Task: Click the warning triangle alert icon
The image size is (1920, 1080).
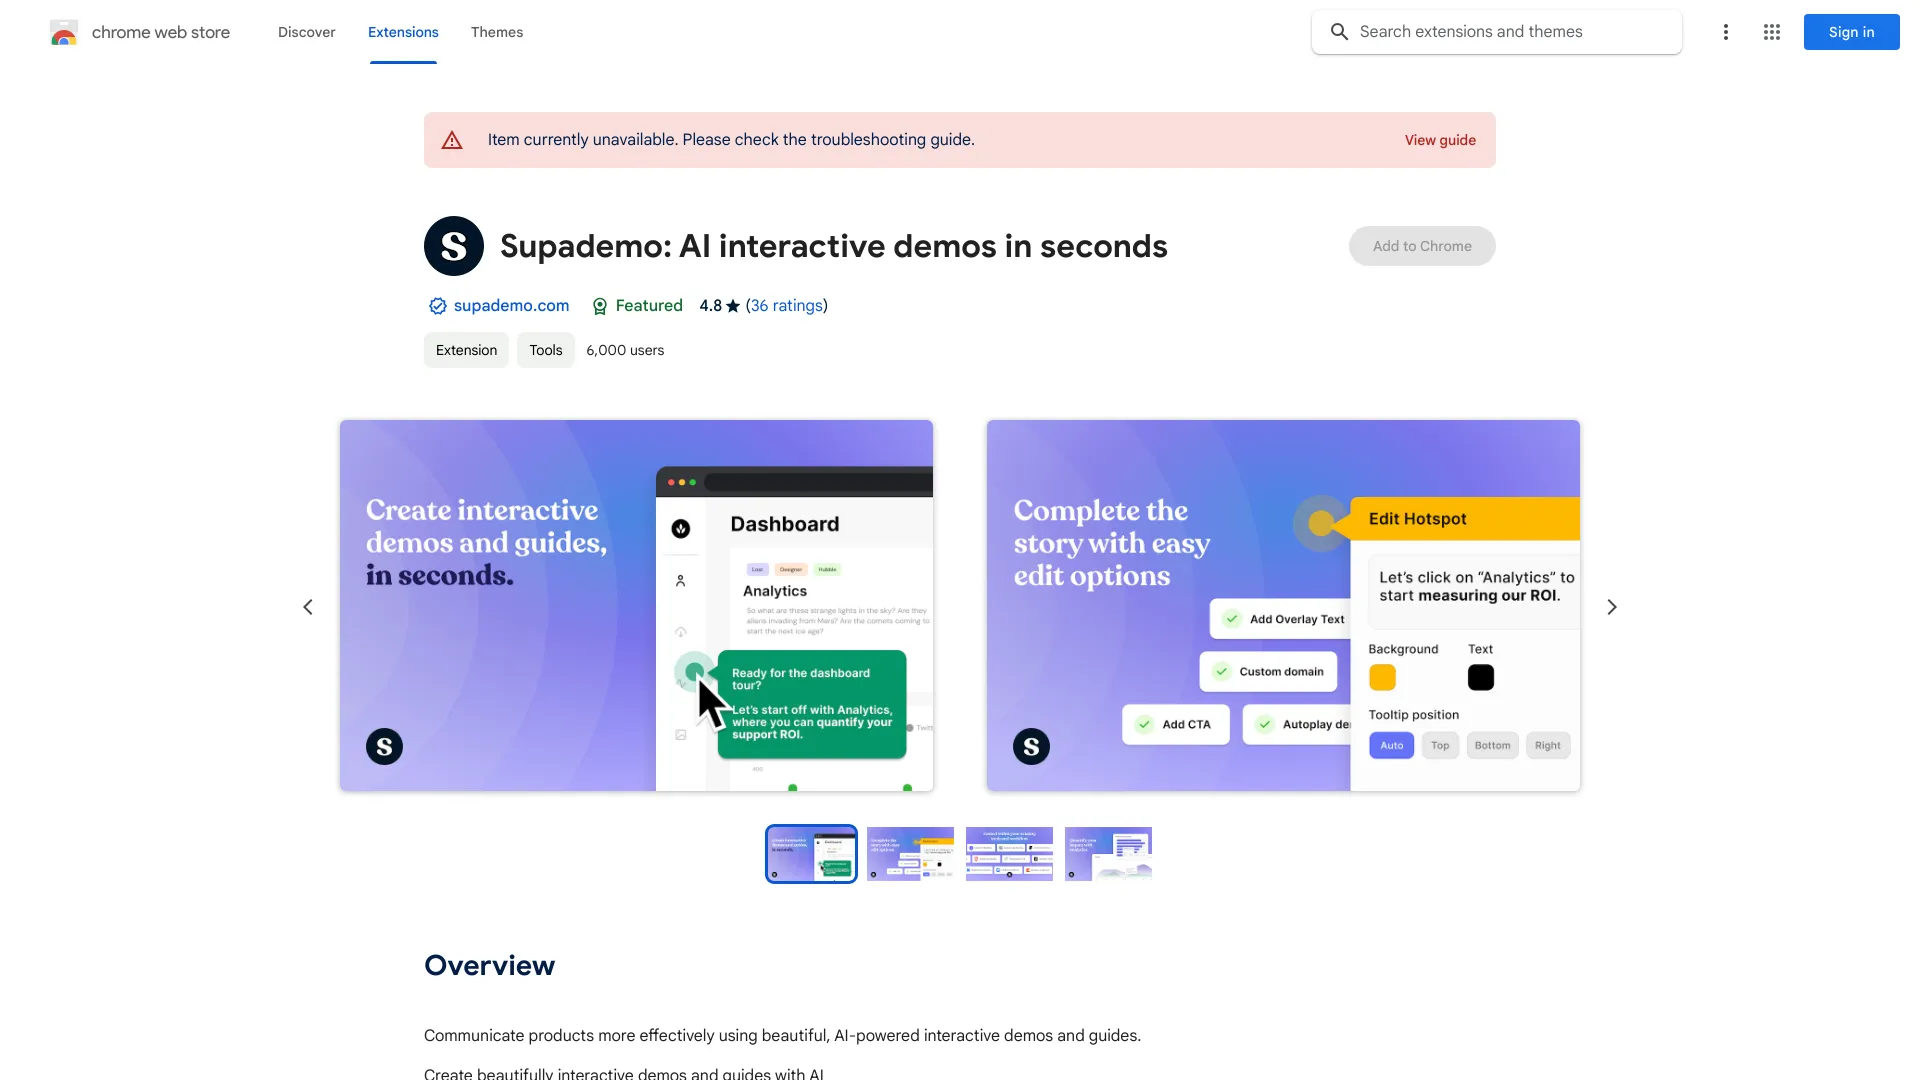Action: coord(452,140)
